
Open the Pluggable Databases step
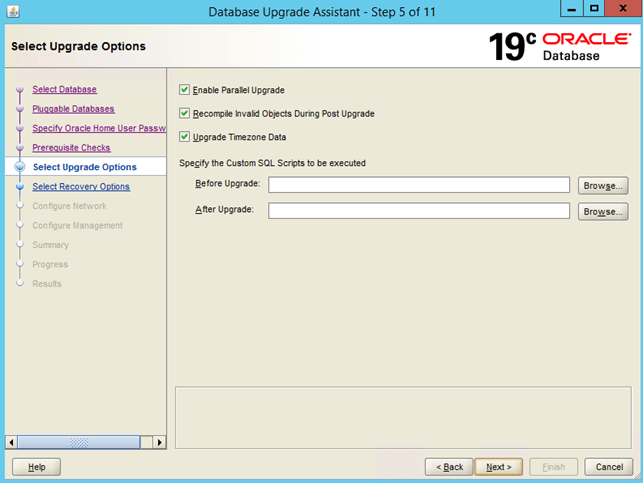pos(73,109)
